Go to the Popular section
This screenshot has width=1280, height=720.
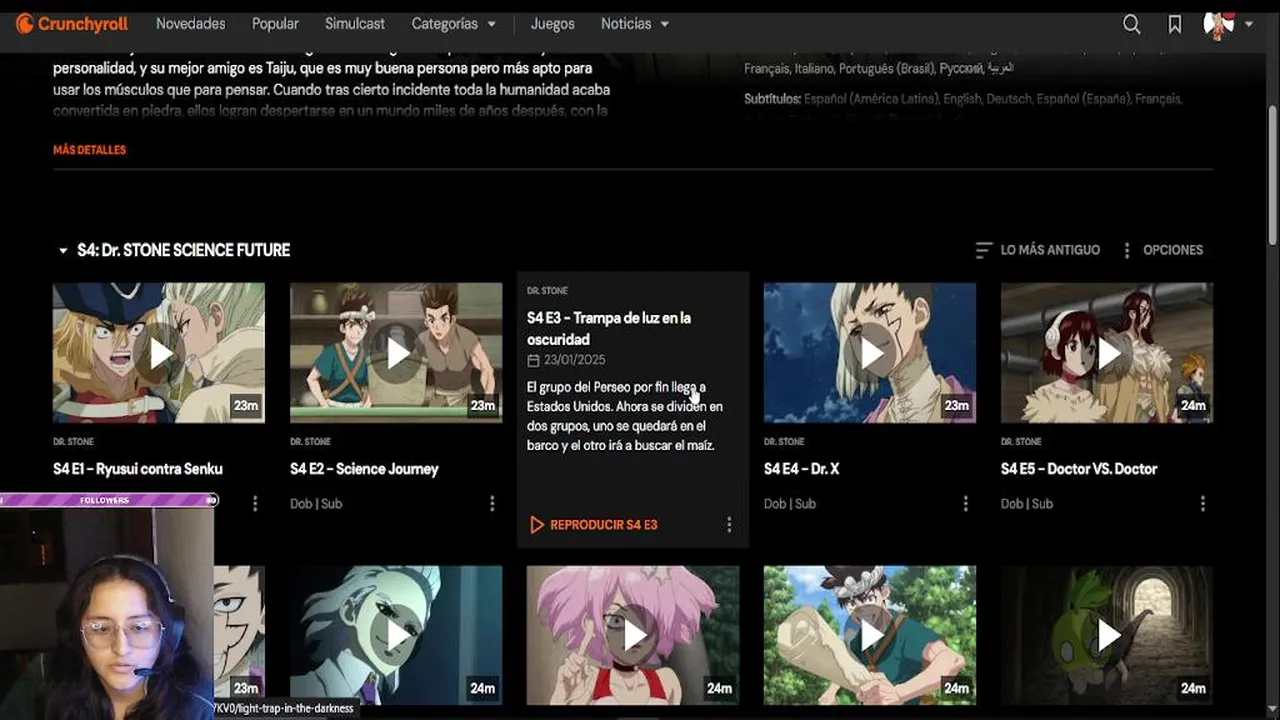pyautogui.click(x=275, y=23)
